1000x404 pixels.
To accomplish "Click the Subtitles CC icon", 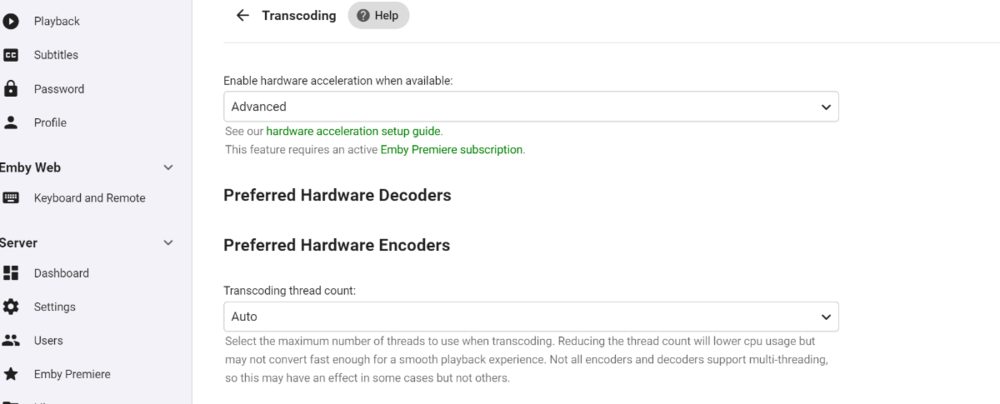I will click(11, 55).
